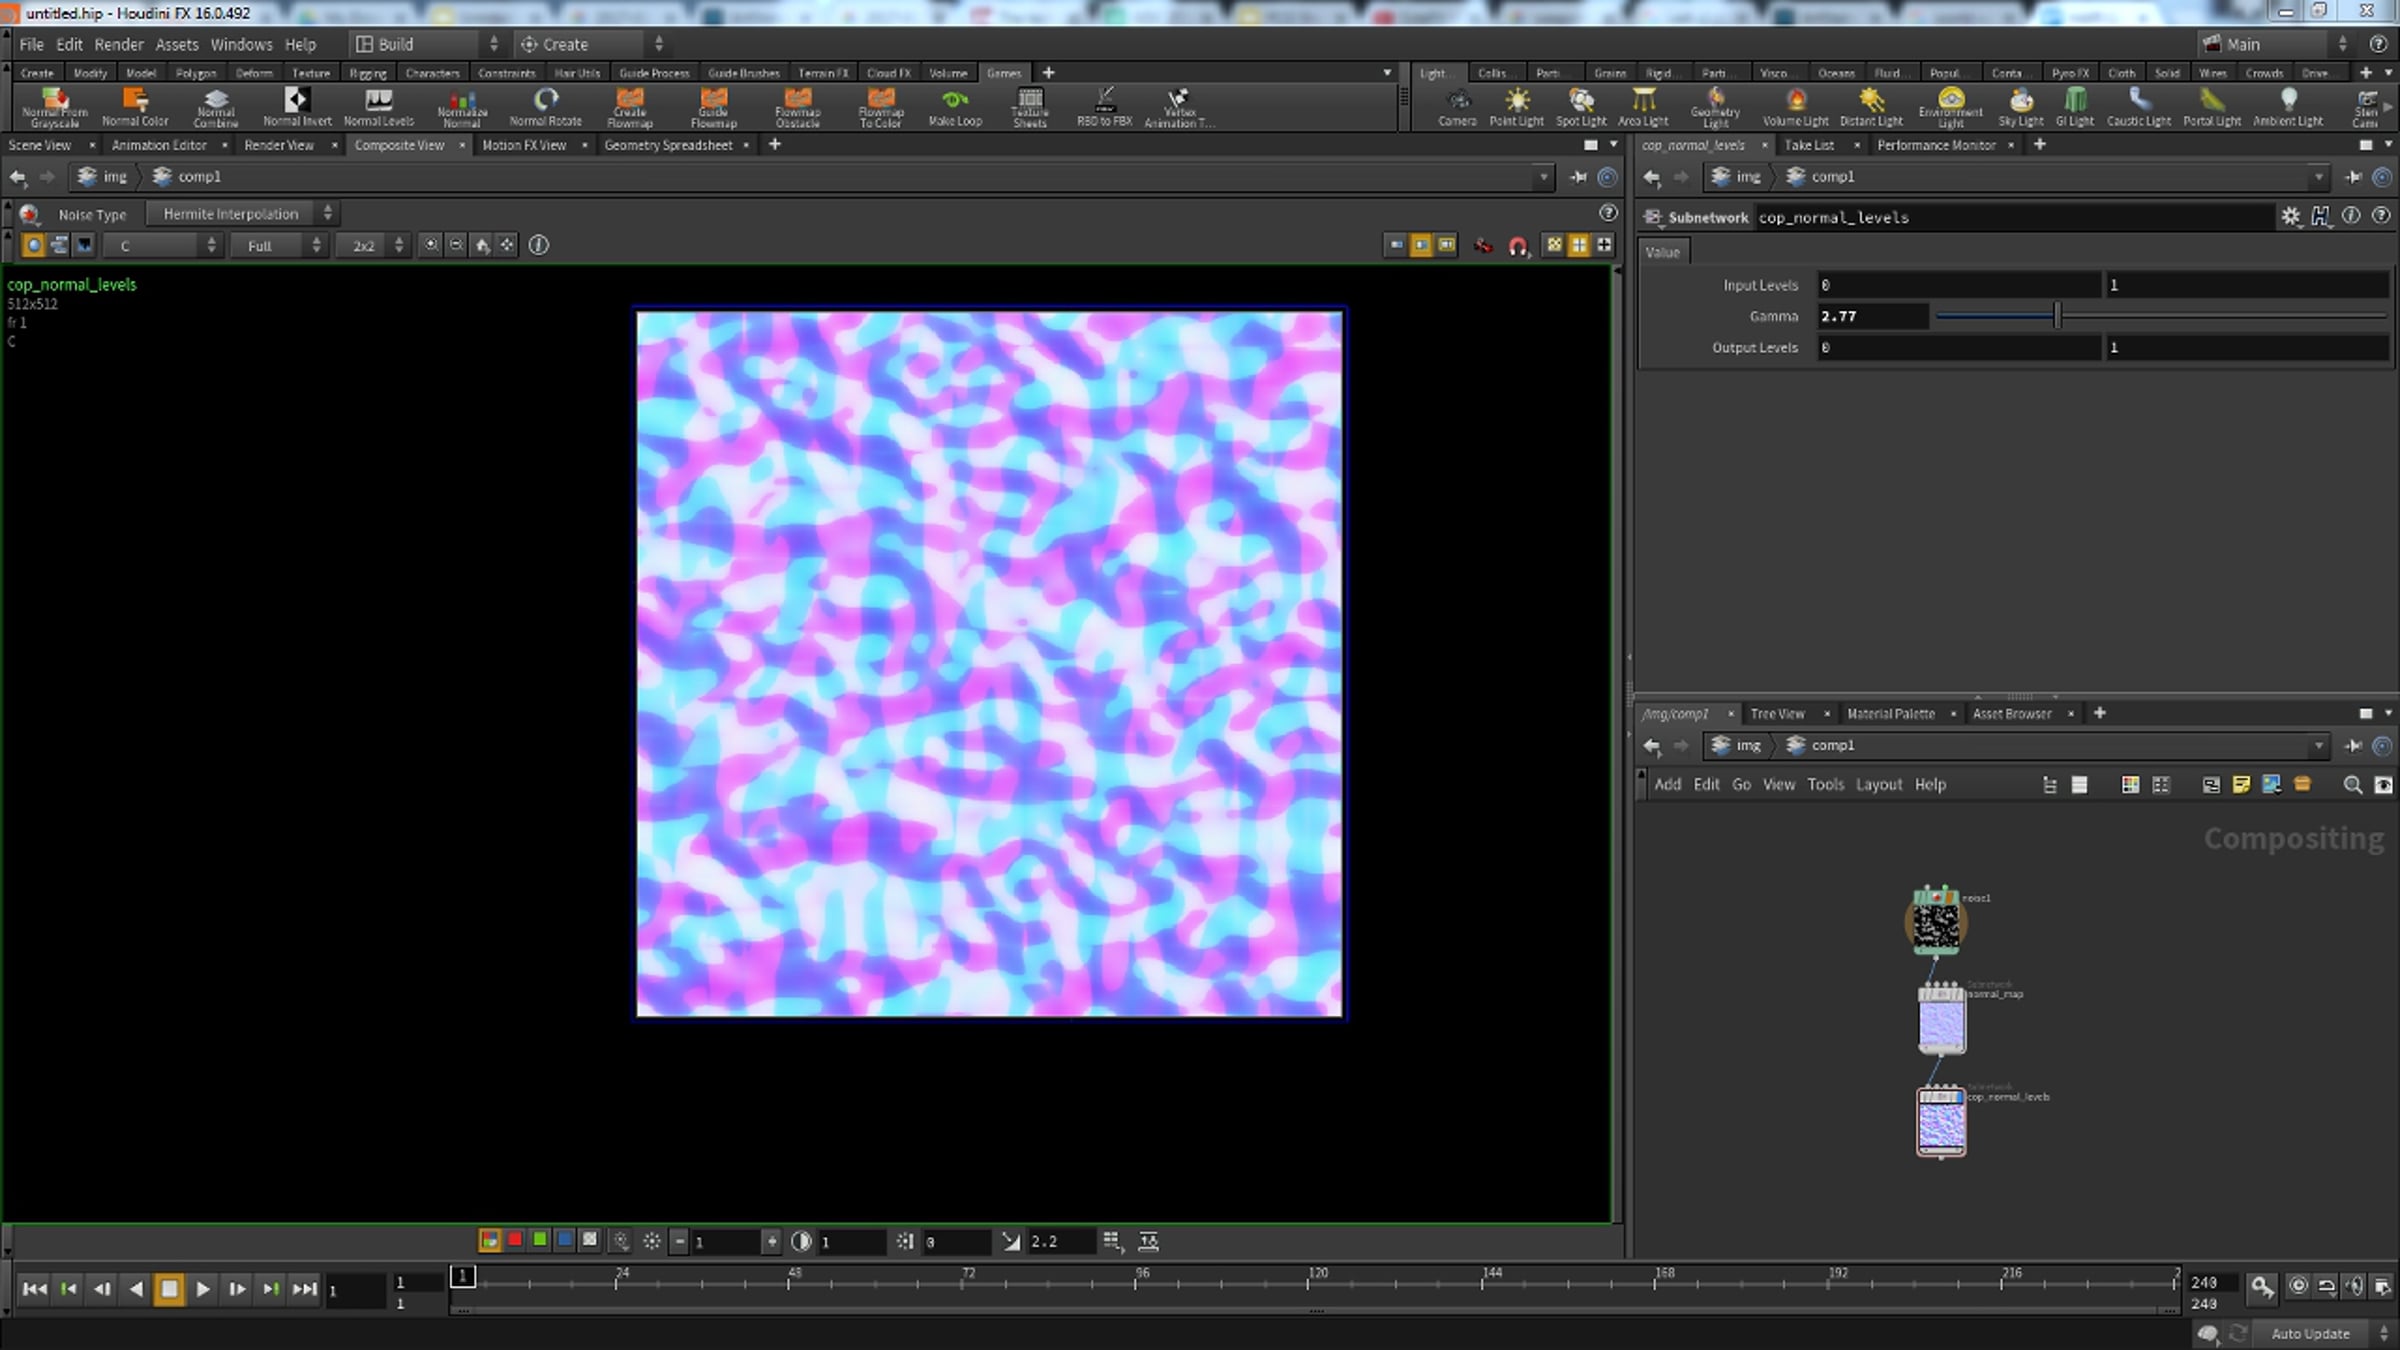Toggle the green channel display button
Screen dimensions: 2400x1350
pos(540,1240)
